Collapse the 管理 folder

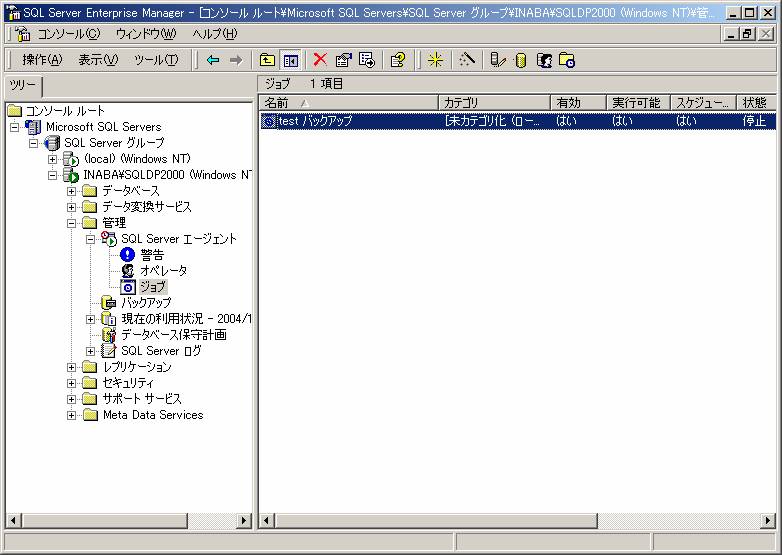(x=71, y=223)
